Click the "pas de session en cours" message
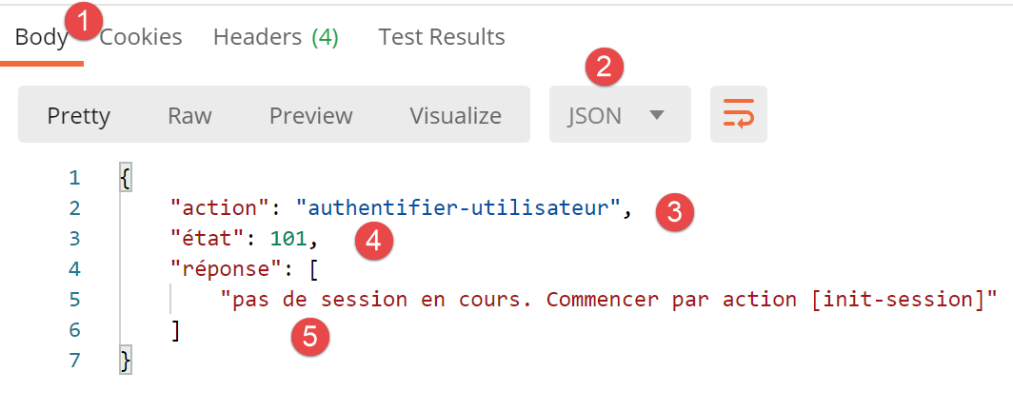 coord(610,299)
